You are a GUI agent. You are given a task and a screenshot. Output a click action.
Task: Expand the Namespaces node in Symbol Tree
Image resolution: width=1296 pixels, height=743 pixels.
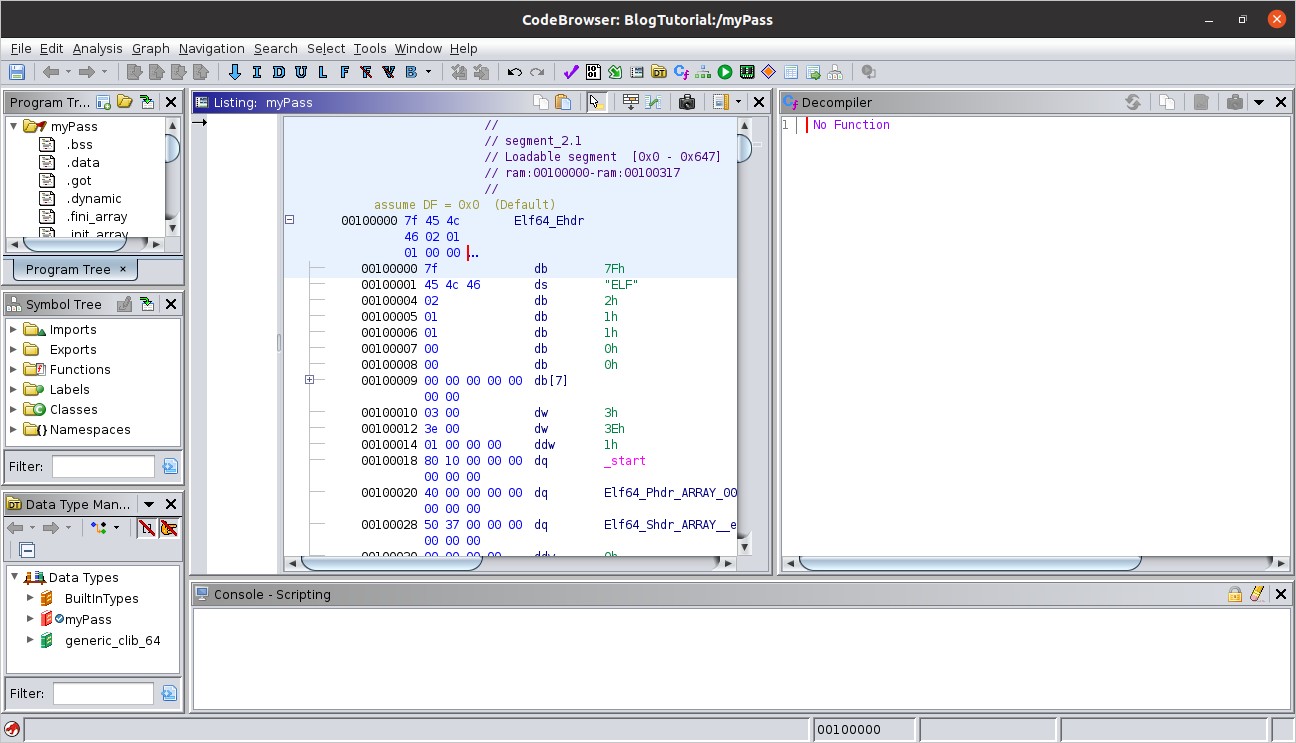coord(14,430)
